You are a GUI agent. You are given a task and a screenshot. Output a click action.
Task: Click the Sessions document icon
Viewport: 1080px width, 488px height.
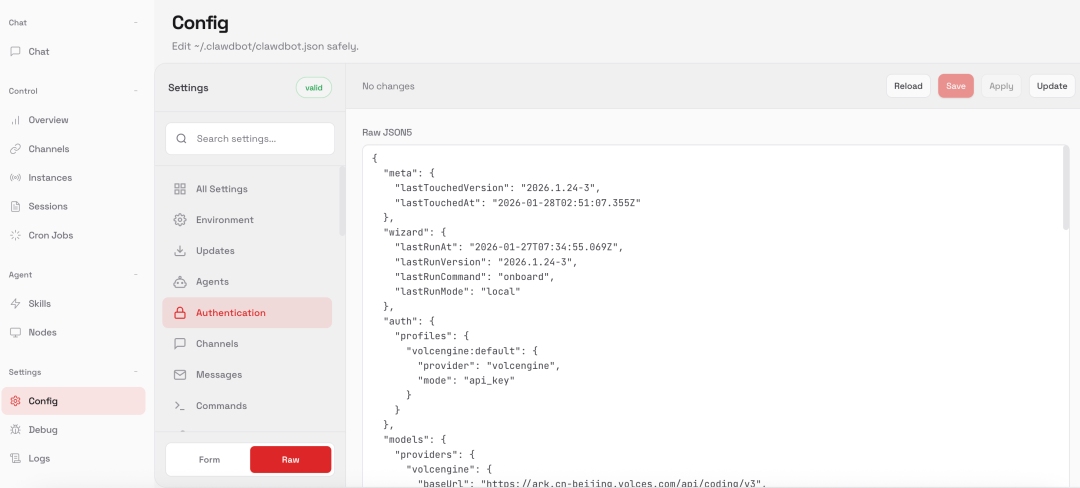pyautogui.click(x=15, y=206)
